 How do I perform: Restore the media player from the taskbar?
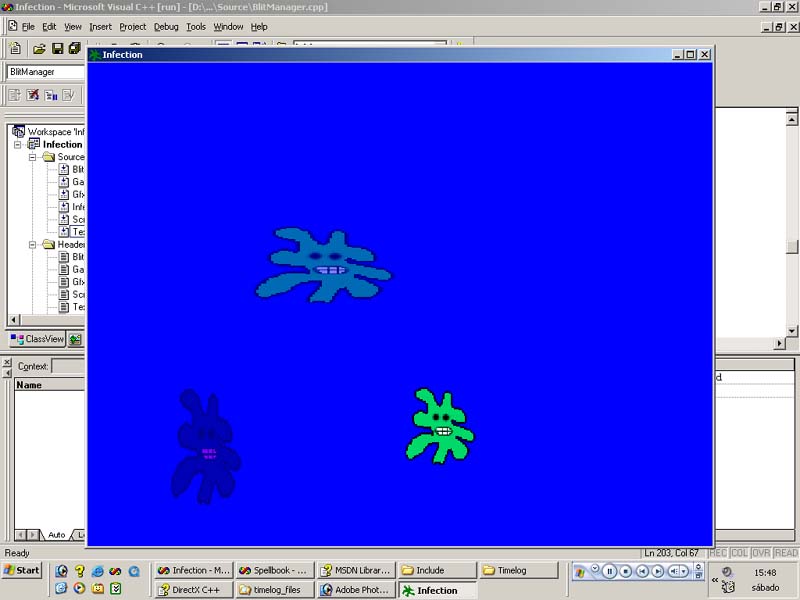[x=698, y=576]
